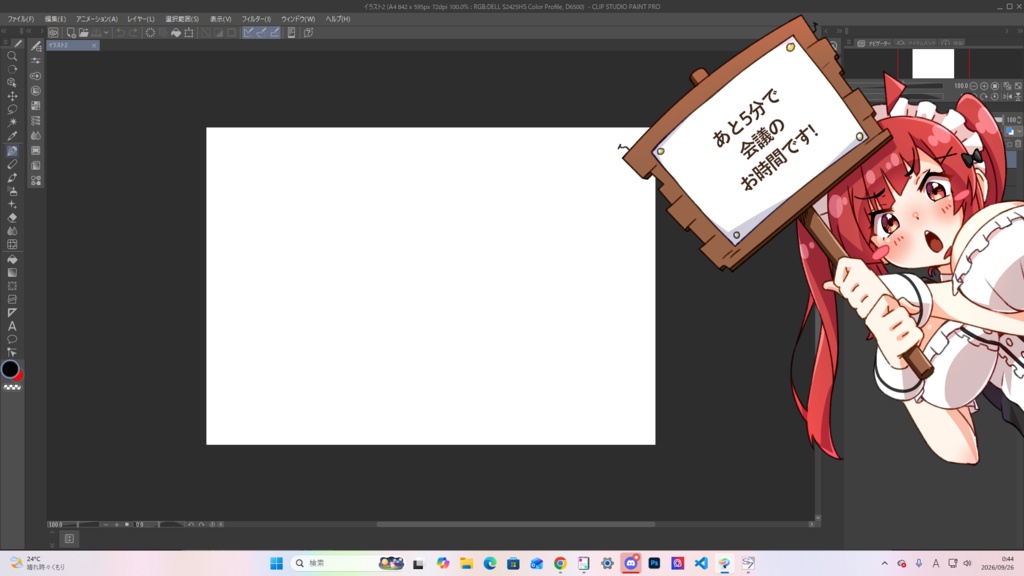Select the Fill bucket tool
Screen dimensions: 1024x576
tap(12, 259)
